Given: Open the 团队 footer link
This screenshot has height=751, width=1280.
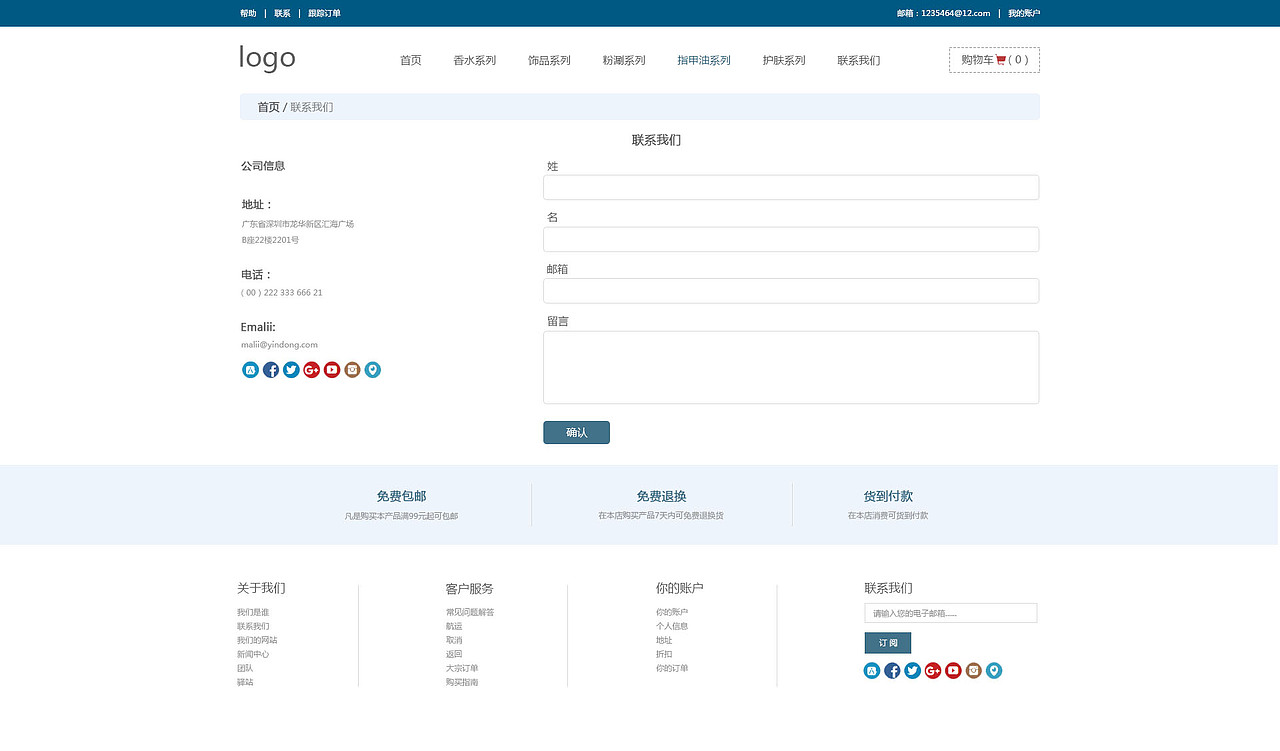Looking at the screenshot, I should [245, 668].
